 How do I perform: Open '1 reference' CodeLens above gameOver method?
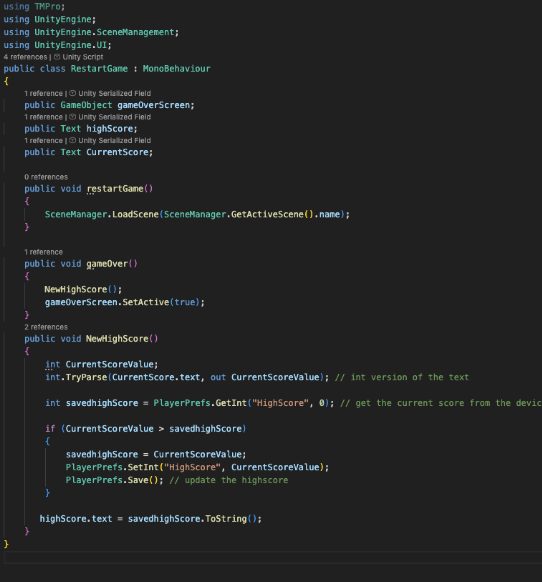click(x=43, y=252)
